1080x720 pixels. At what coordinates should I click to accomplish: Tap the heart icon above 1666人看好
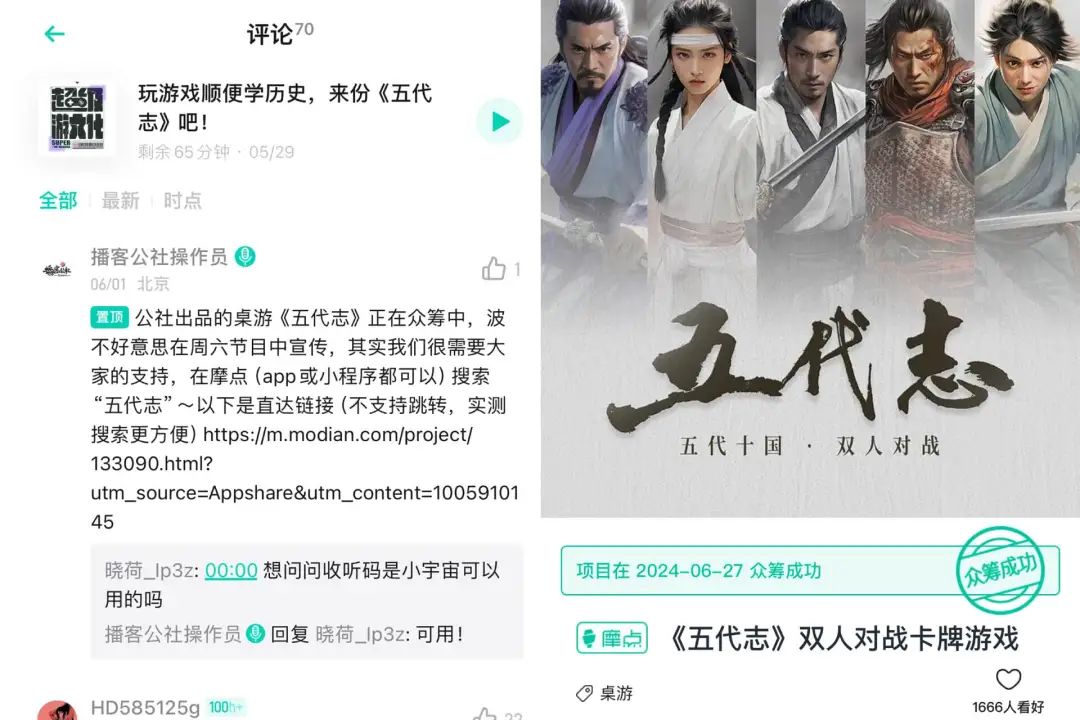(1008, 679)
